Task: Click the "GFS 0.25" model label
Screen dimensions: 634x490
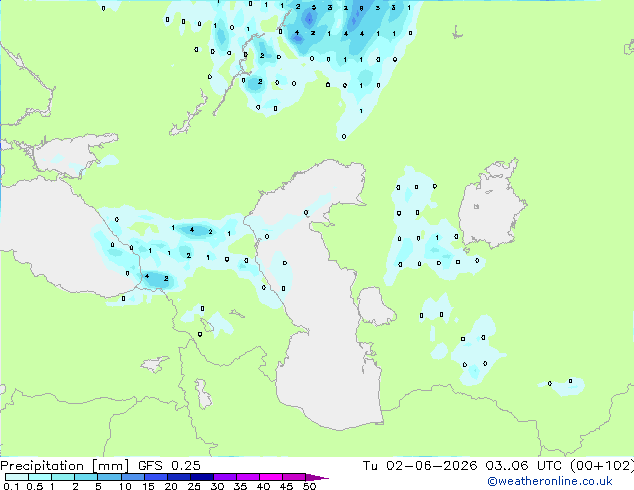Action: (169, 466)
